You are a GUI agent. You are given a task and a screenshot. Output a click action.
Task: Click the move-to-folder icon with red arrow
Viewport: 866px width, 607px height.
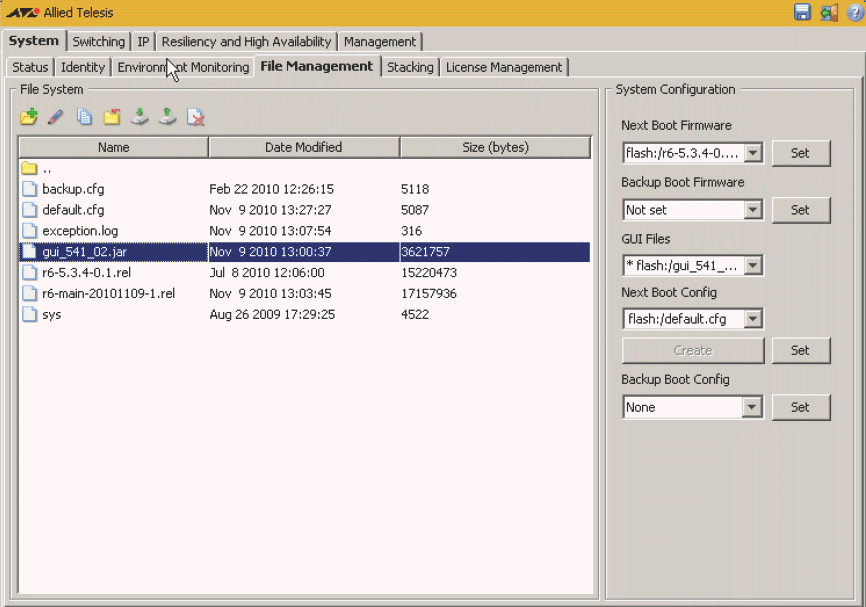click(112, 117)
